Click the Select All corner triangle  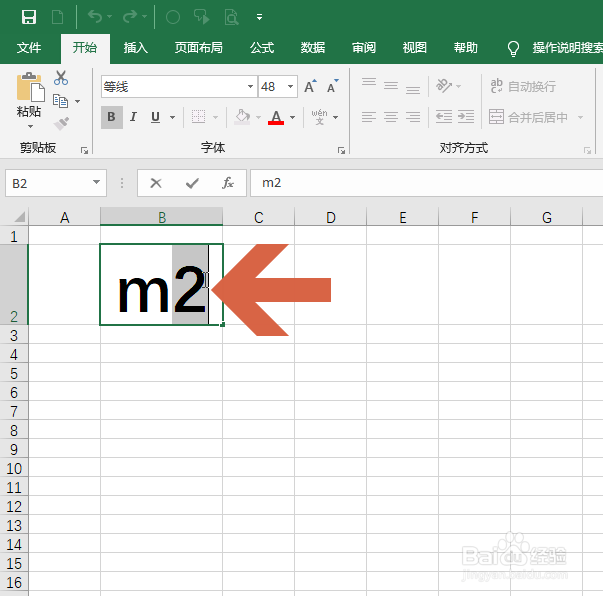coord(19,217)
